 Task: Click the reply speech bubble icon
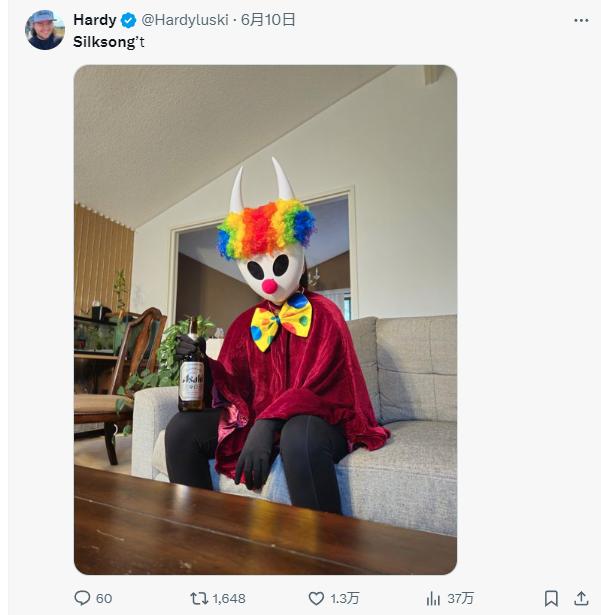[x=82, y=598]
